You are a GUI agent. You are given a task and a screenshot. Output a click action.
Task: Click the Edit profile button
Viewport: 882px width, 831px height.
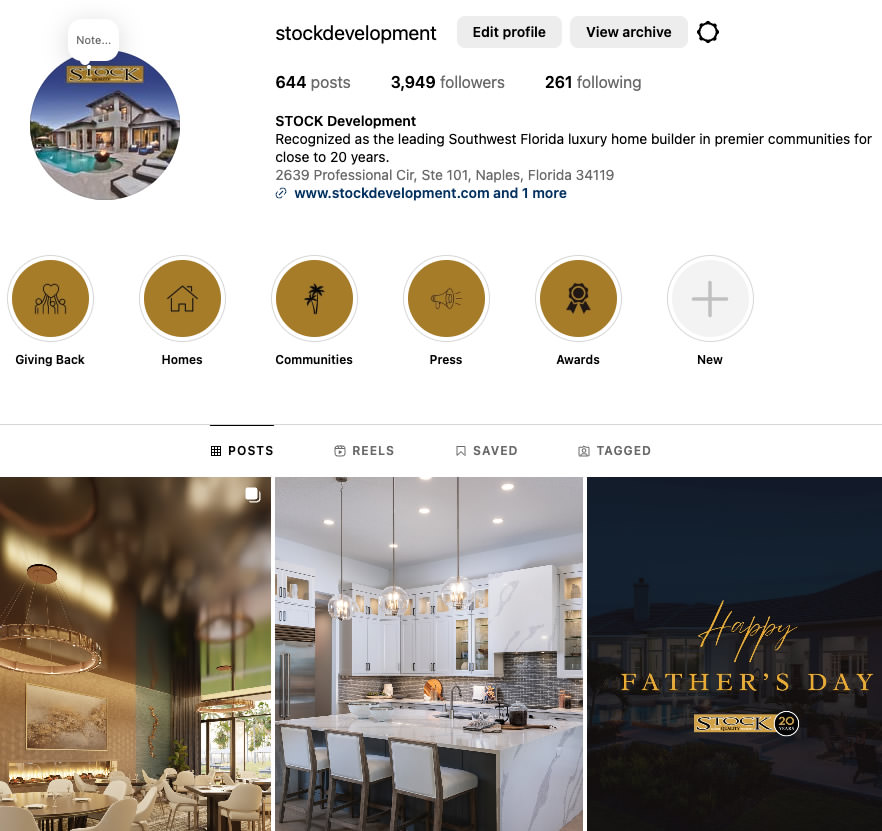509,32
